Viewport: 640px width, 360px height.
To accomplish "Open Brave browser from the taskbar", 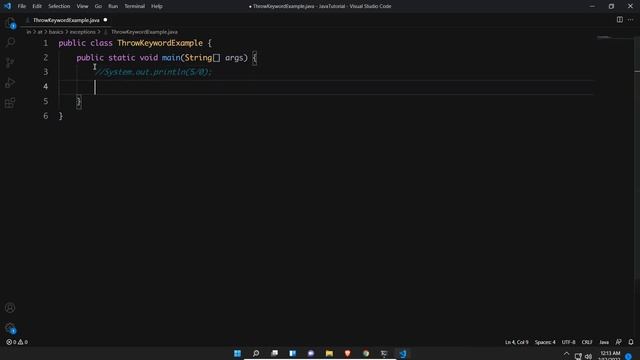I will click(347, 353).
